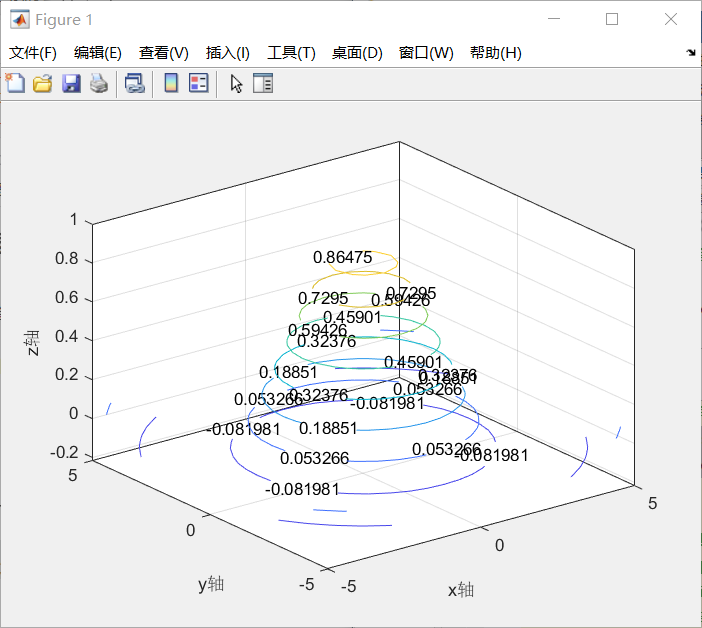Image resolution: width=702 pixels, height=628 pixels.
Task: Open the 窗口(W) menu
Action: (x=426, y=53)
